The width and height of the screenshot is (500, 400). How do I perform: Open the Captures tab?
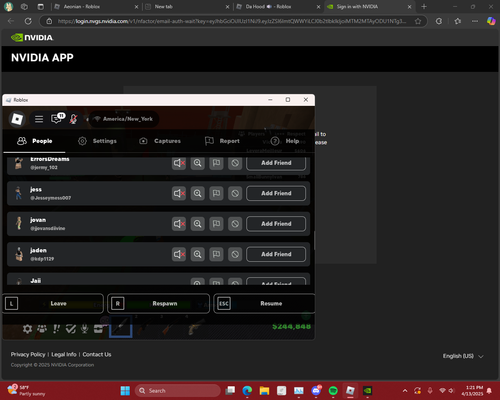(x=160, y=141)
